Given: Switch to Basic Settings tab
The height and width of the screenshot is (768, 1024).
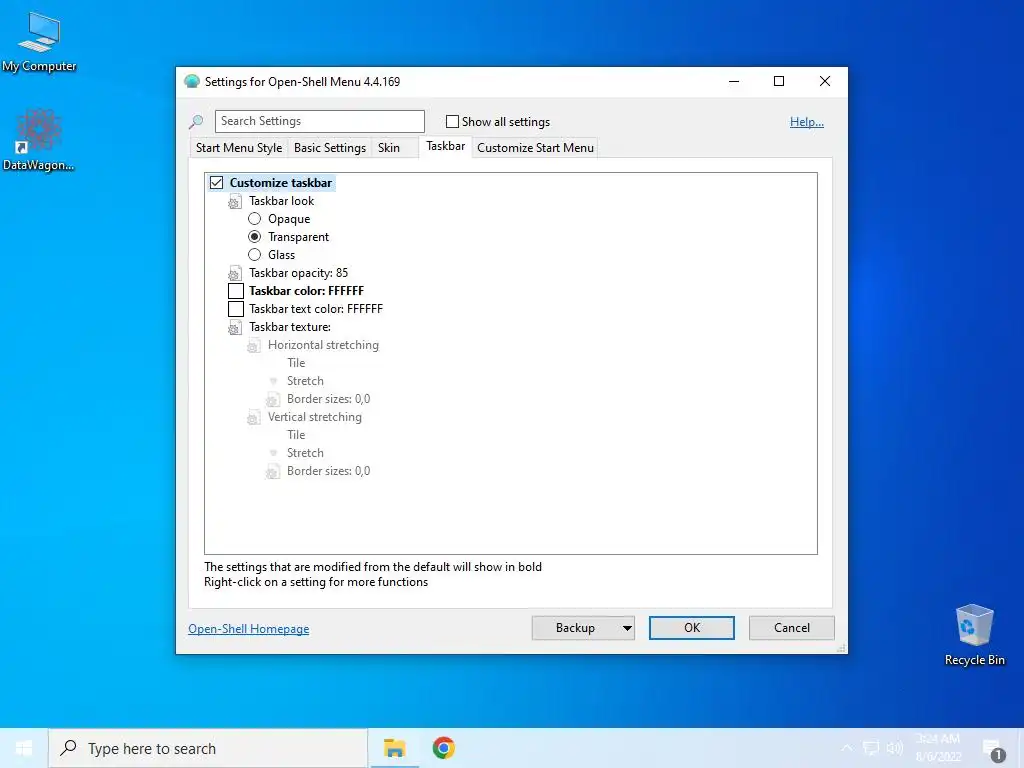Looking at the screenshot, I should pyautogui.click(x=330, y=148).
